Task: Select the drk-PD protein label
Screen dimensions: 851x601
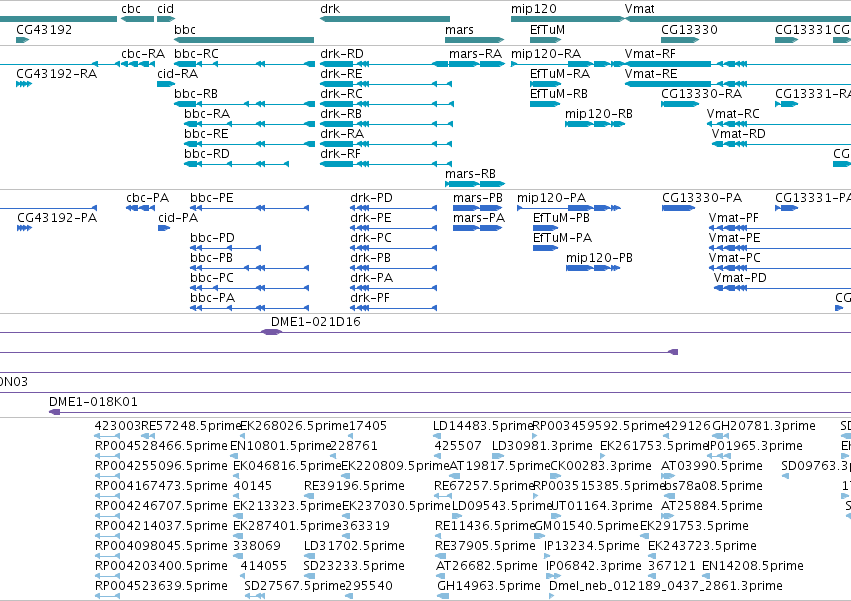Action: [371, 198]
